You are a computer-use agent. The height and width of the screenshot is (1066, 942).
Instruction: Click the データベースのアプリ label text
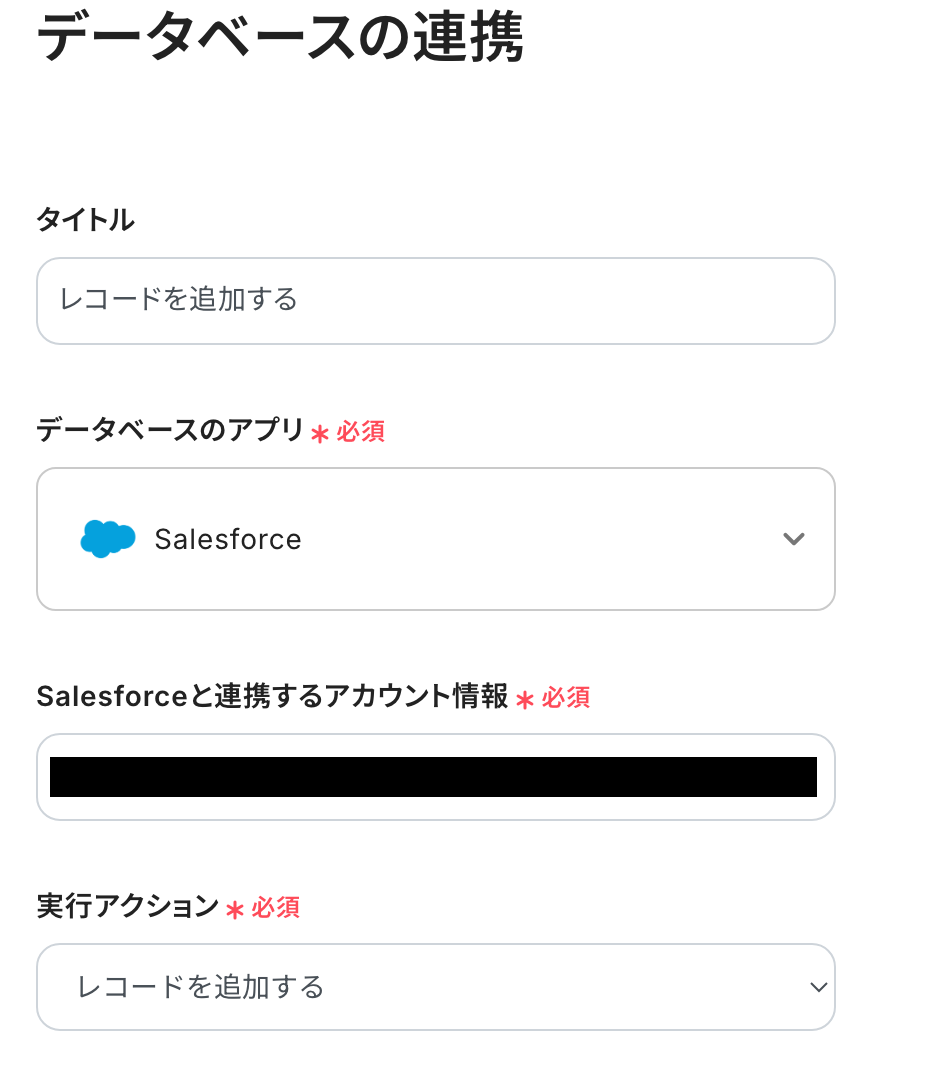(170, 430)
